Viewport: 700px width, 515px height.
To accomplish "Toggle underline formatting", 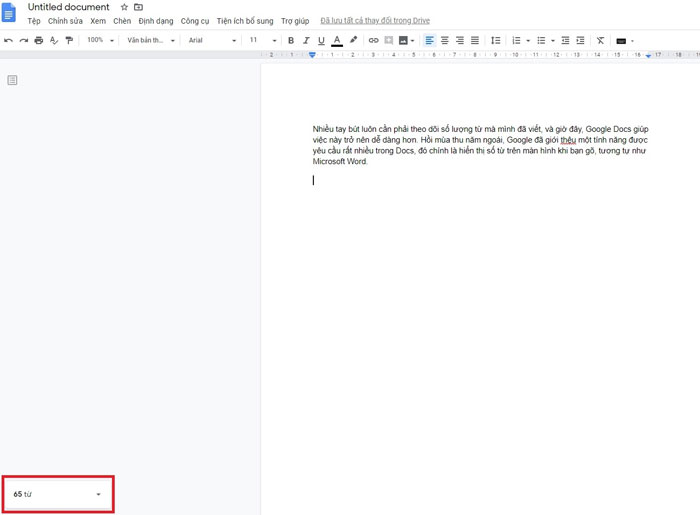I will (x=321, y=41).
